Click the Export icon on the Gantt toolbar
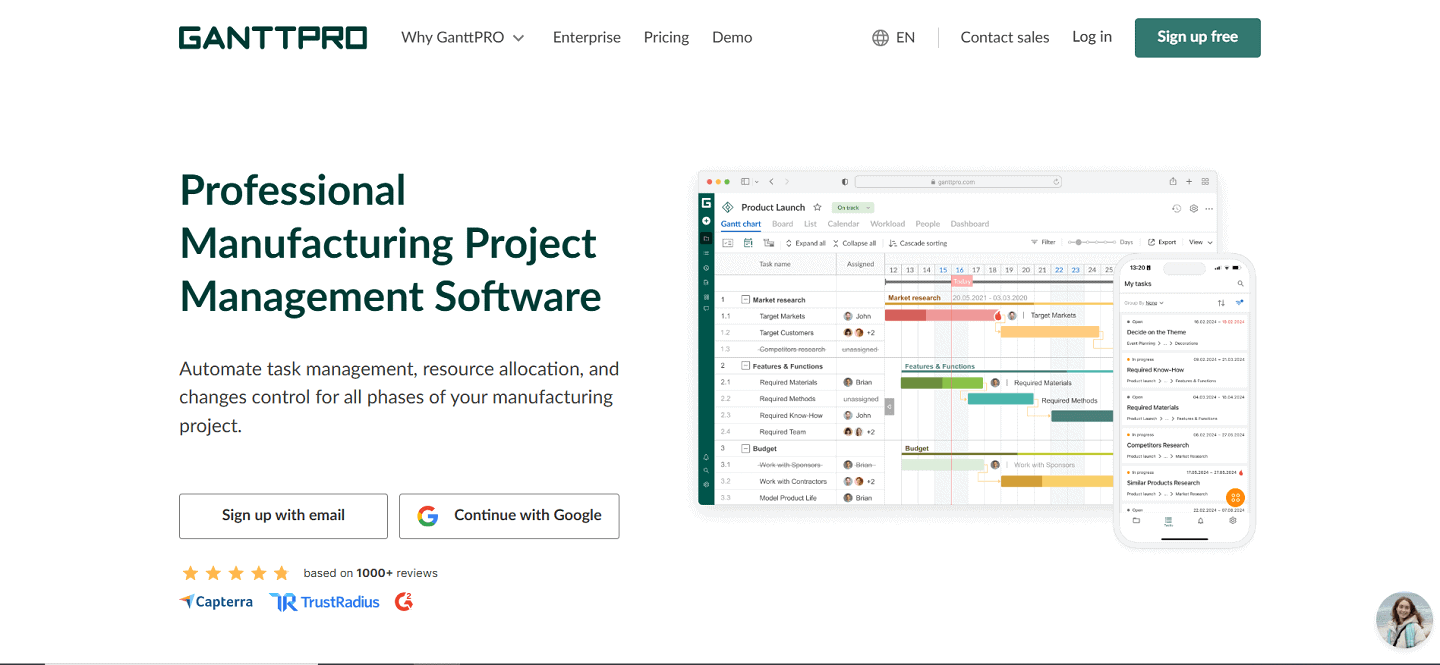This screenshot has height=665, width=1440. click(x=1164, y=241)
